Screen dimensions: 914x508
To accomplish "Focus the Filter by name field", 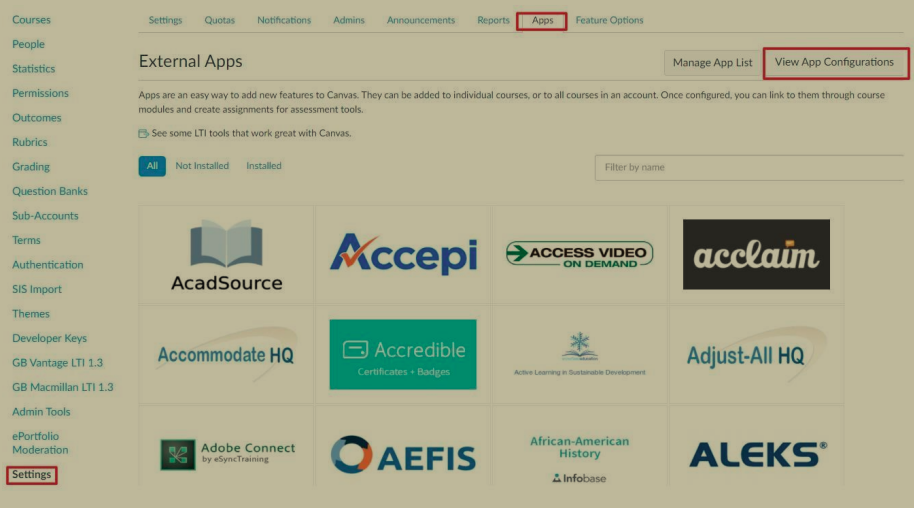I will (748, 167).
